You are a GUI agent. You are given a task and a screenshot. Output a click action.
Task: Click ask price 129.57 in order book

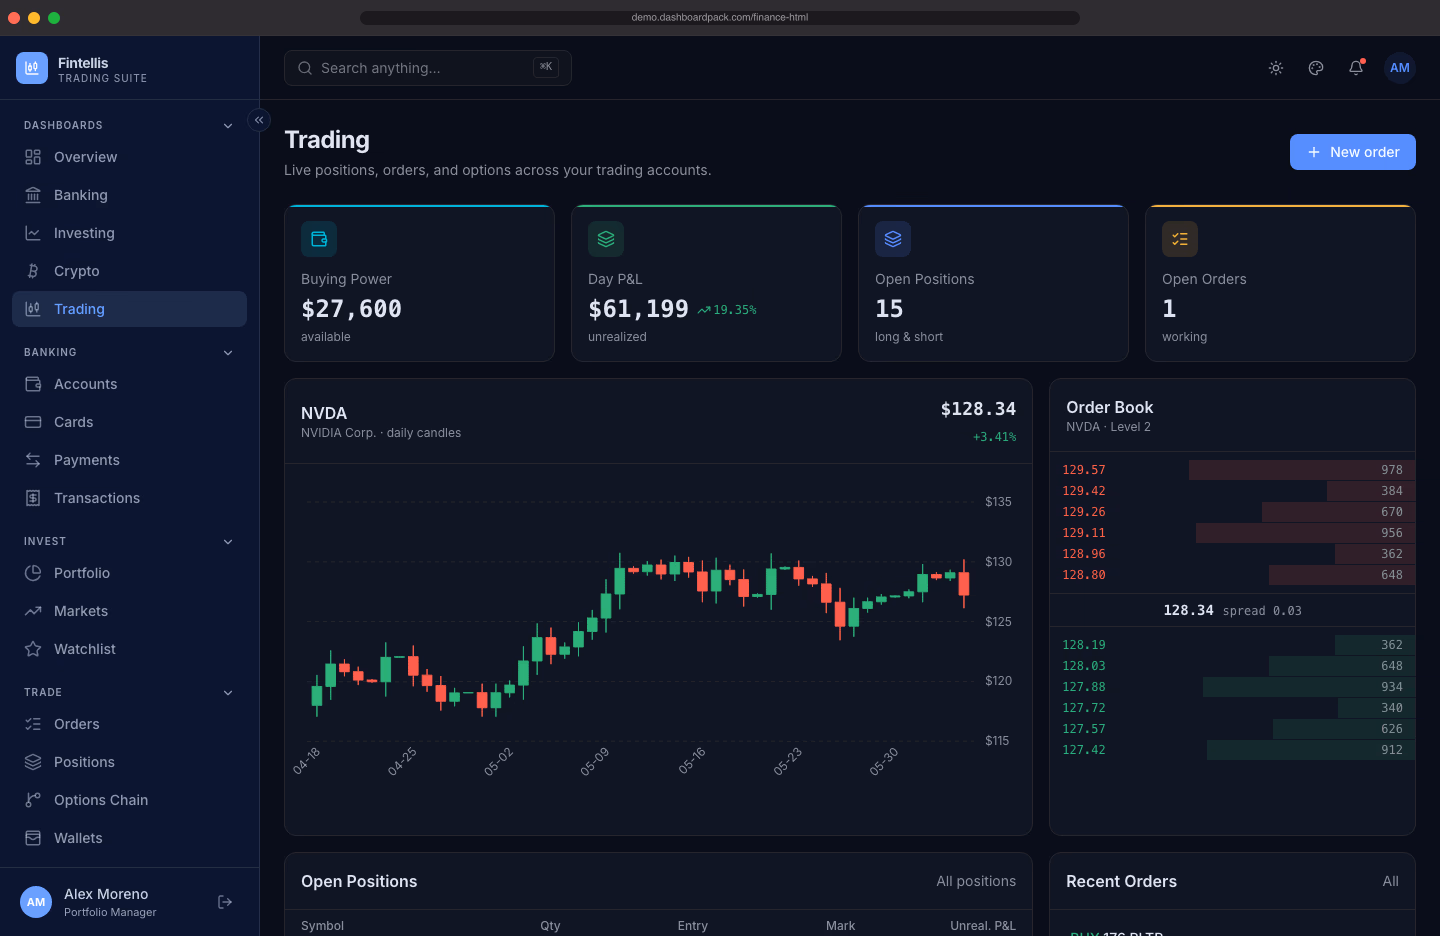pos(1084,470)
